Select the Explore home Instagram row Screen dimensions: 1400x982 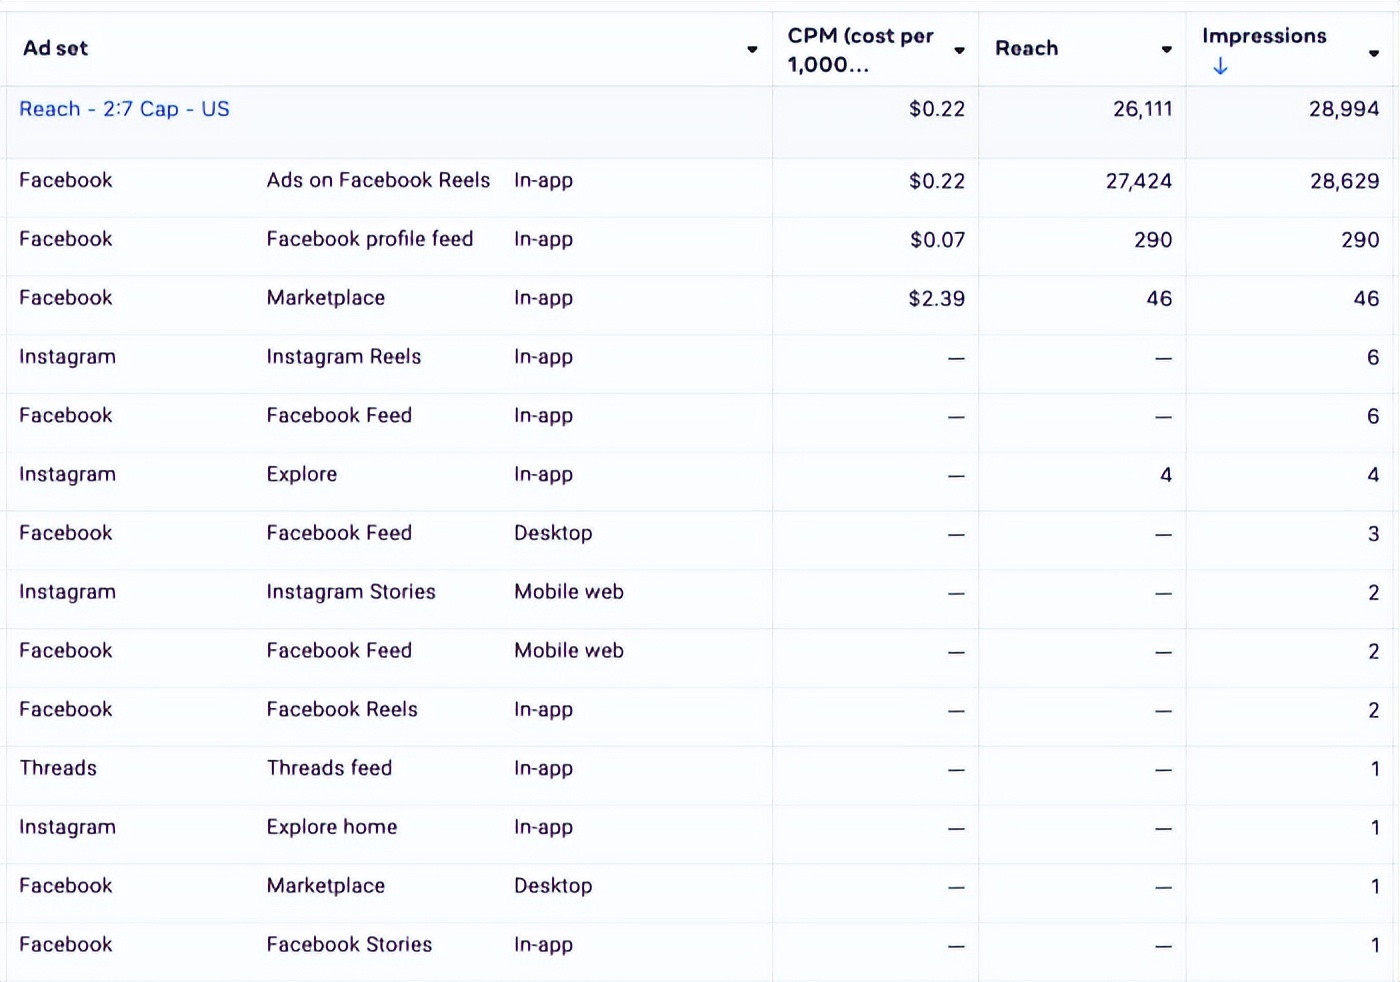pos(331,827)
